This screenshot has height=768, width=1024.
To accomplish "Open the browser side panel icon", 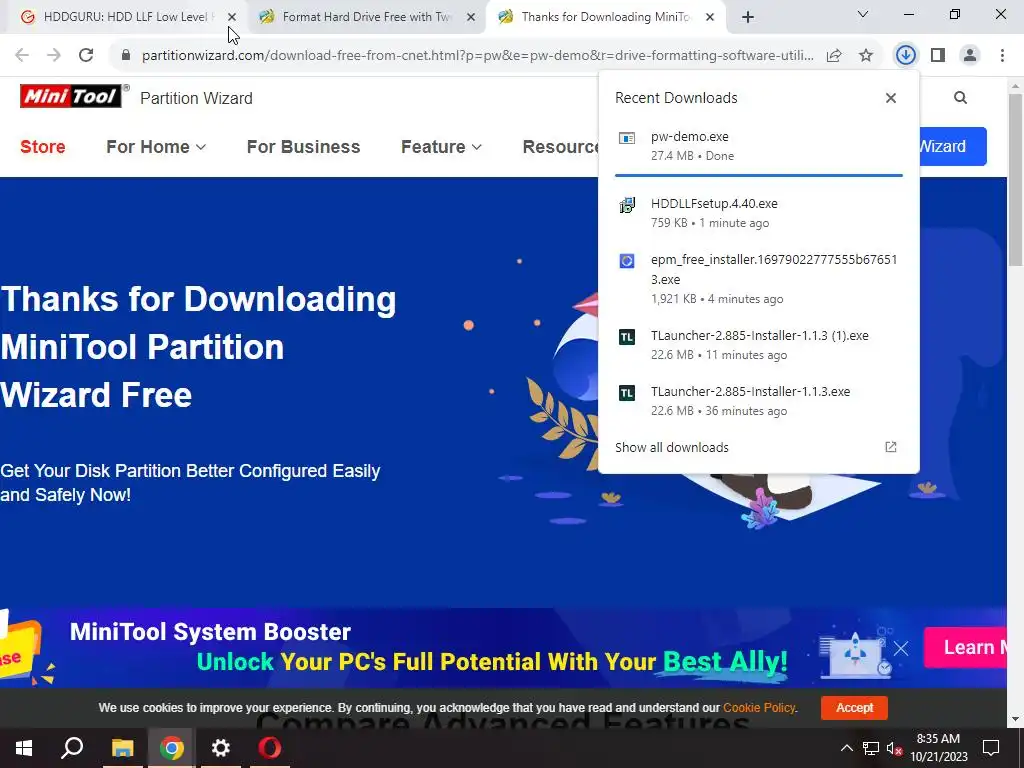I will click(x=938, y=56).
